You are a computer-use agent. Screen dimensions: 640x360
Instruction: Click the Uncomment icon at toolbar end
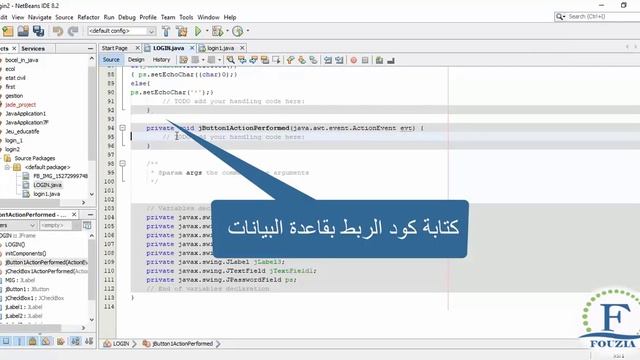click(391, 60)
